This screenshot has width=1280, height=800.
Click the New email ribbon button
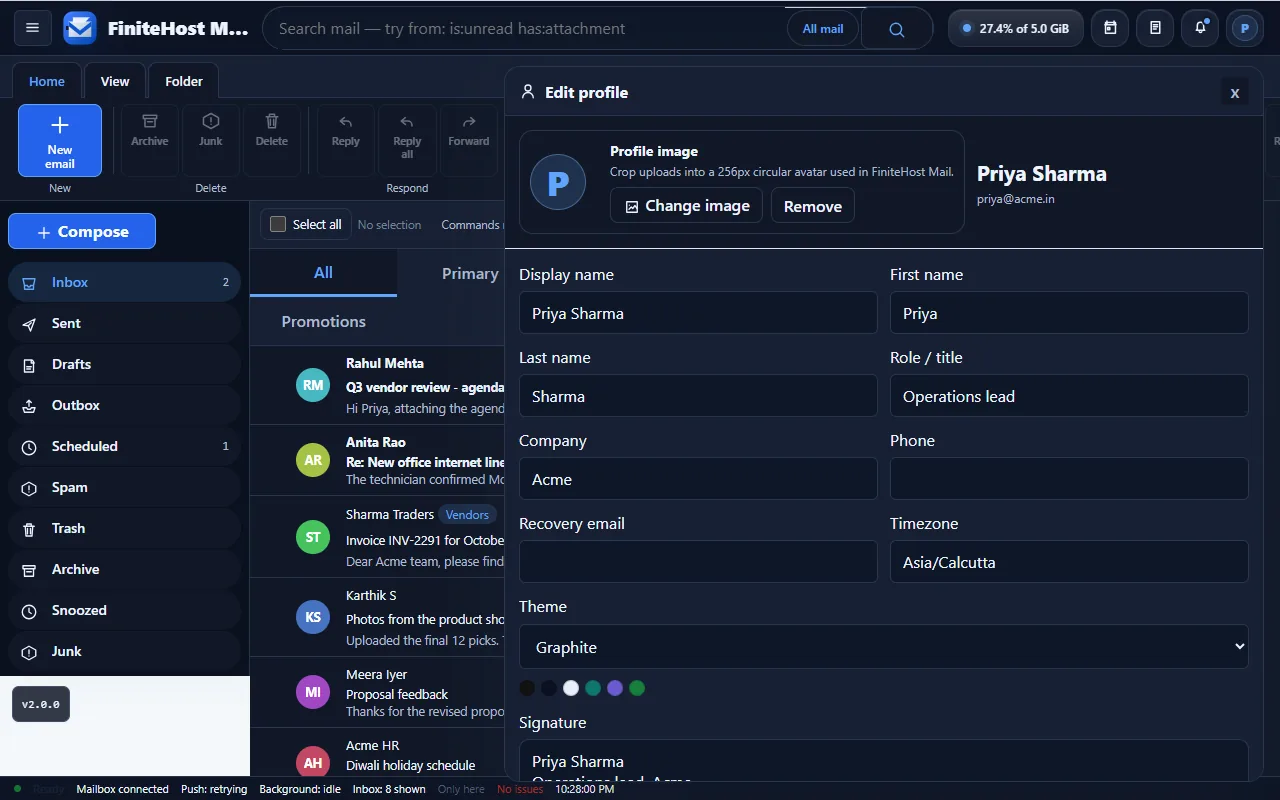tap(60, 141)
